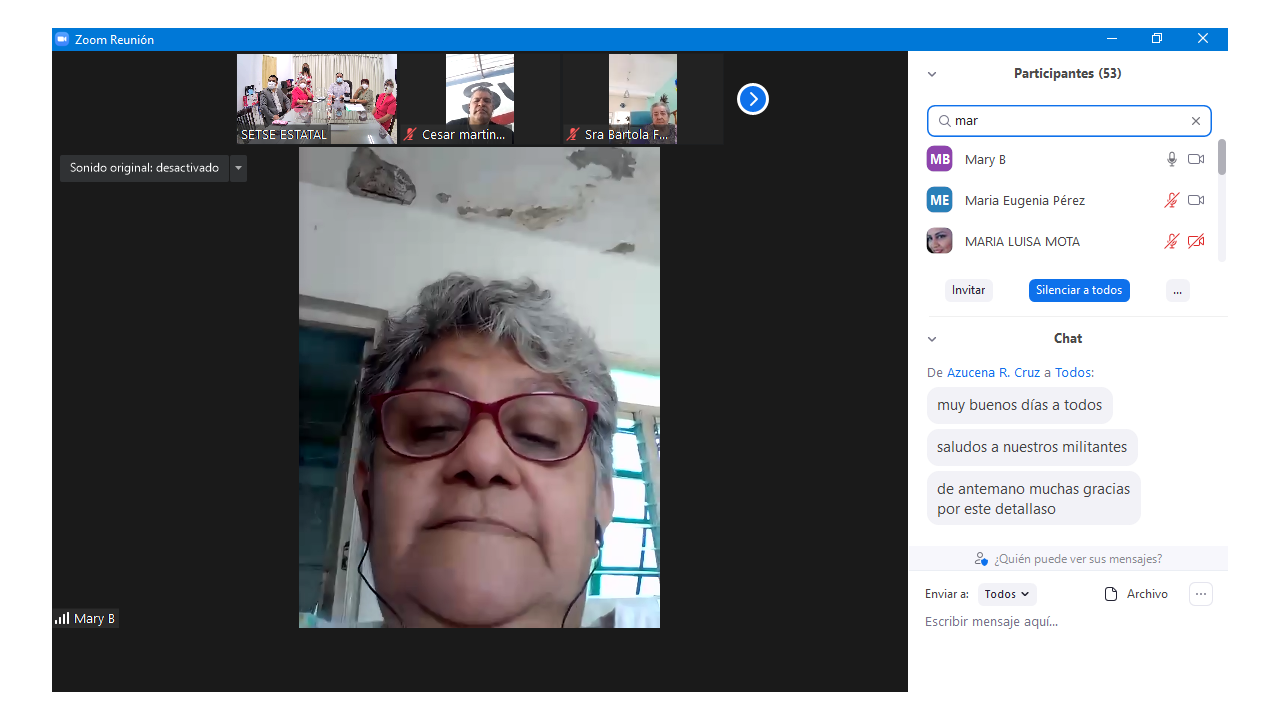Viewport: 1280px width, 720px height.
Task: Click muted mic icon on Sra Bartola thumbnail
Action: coord(573,134)
